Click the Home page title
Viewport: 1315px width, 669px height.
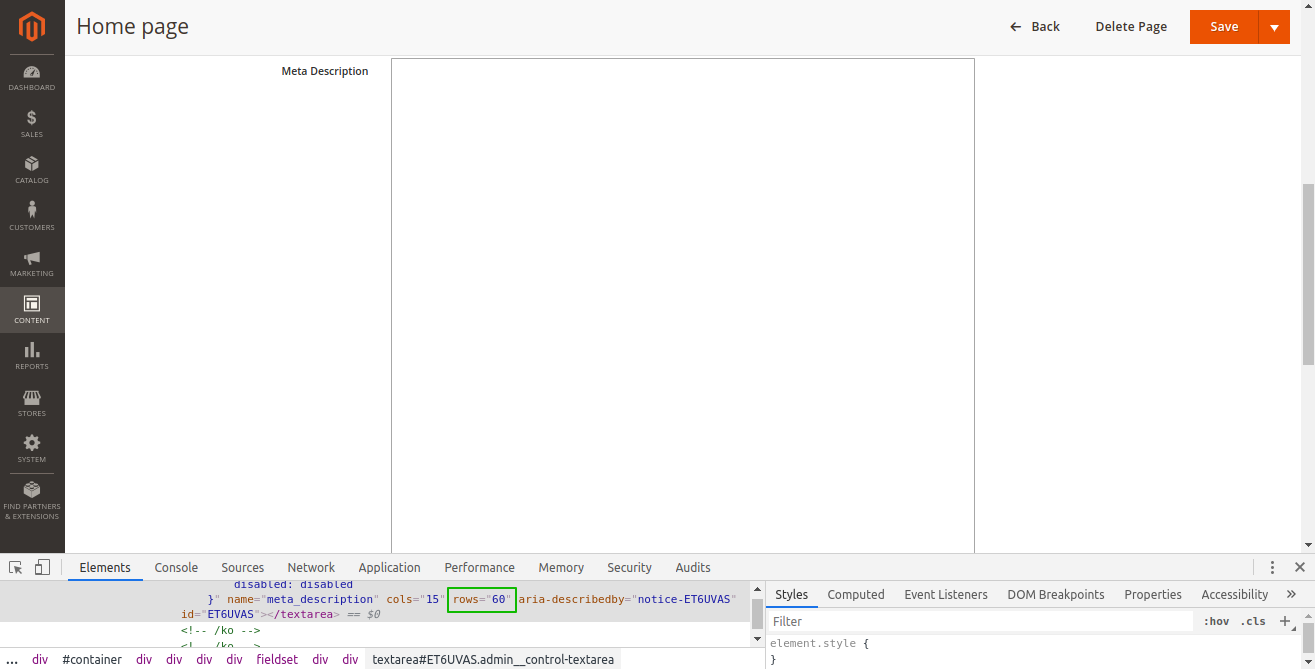(132, 27)
